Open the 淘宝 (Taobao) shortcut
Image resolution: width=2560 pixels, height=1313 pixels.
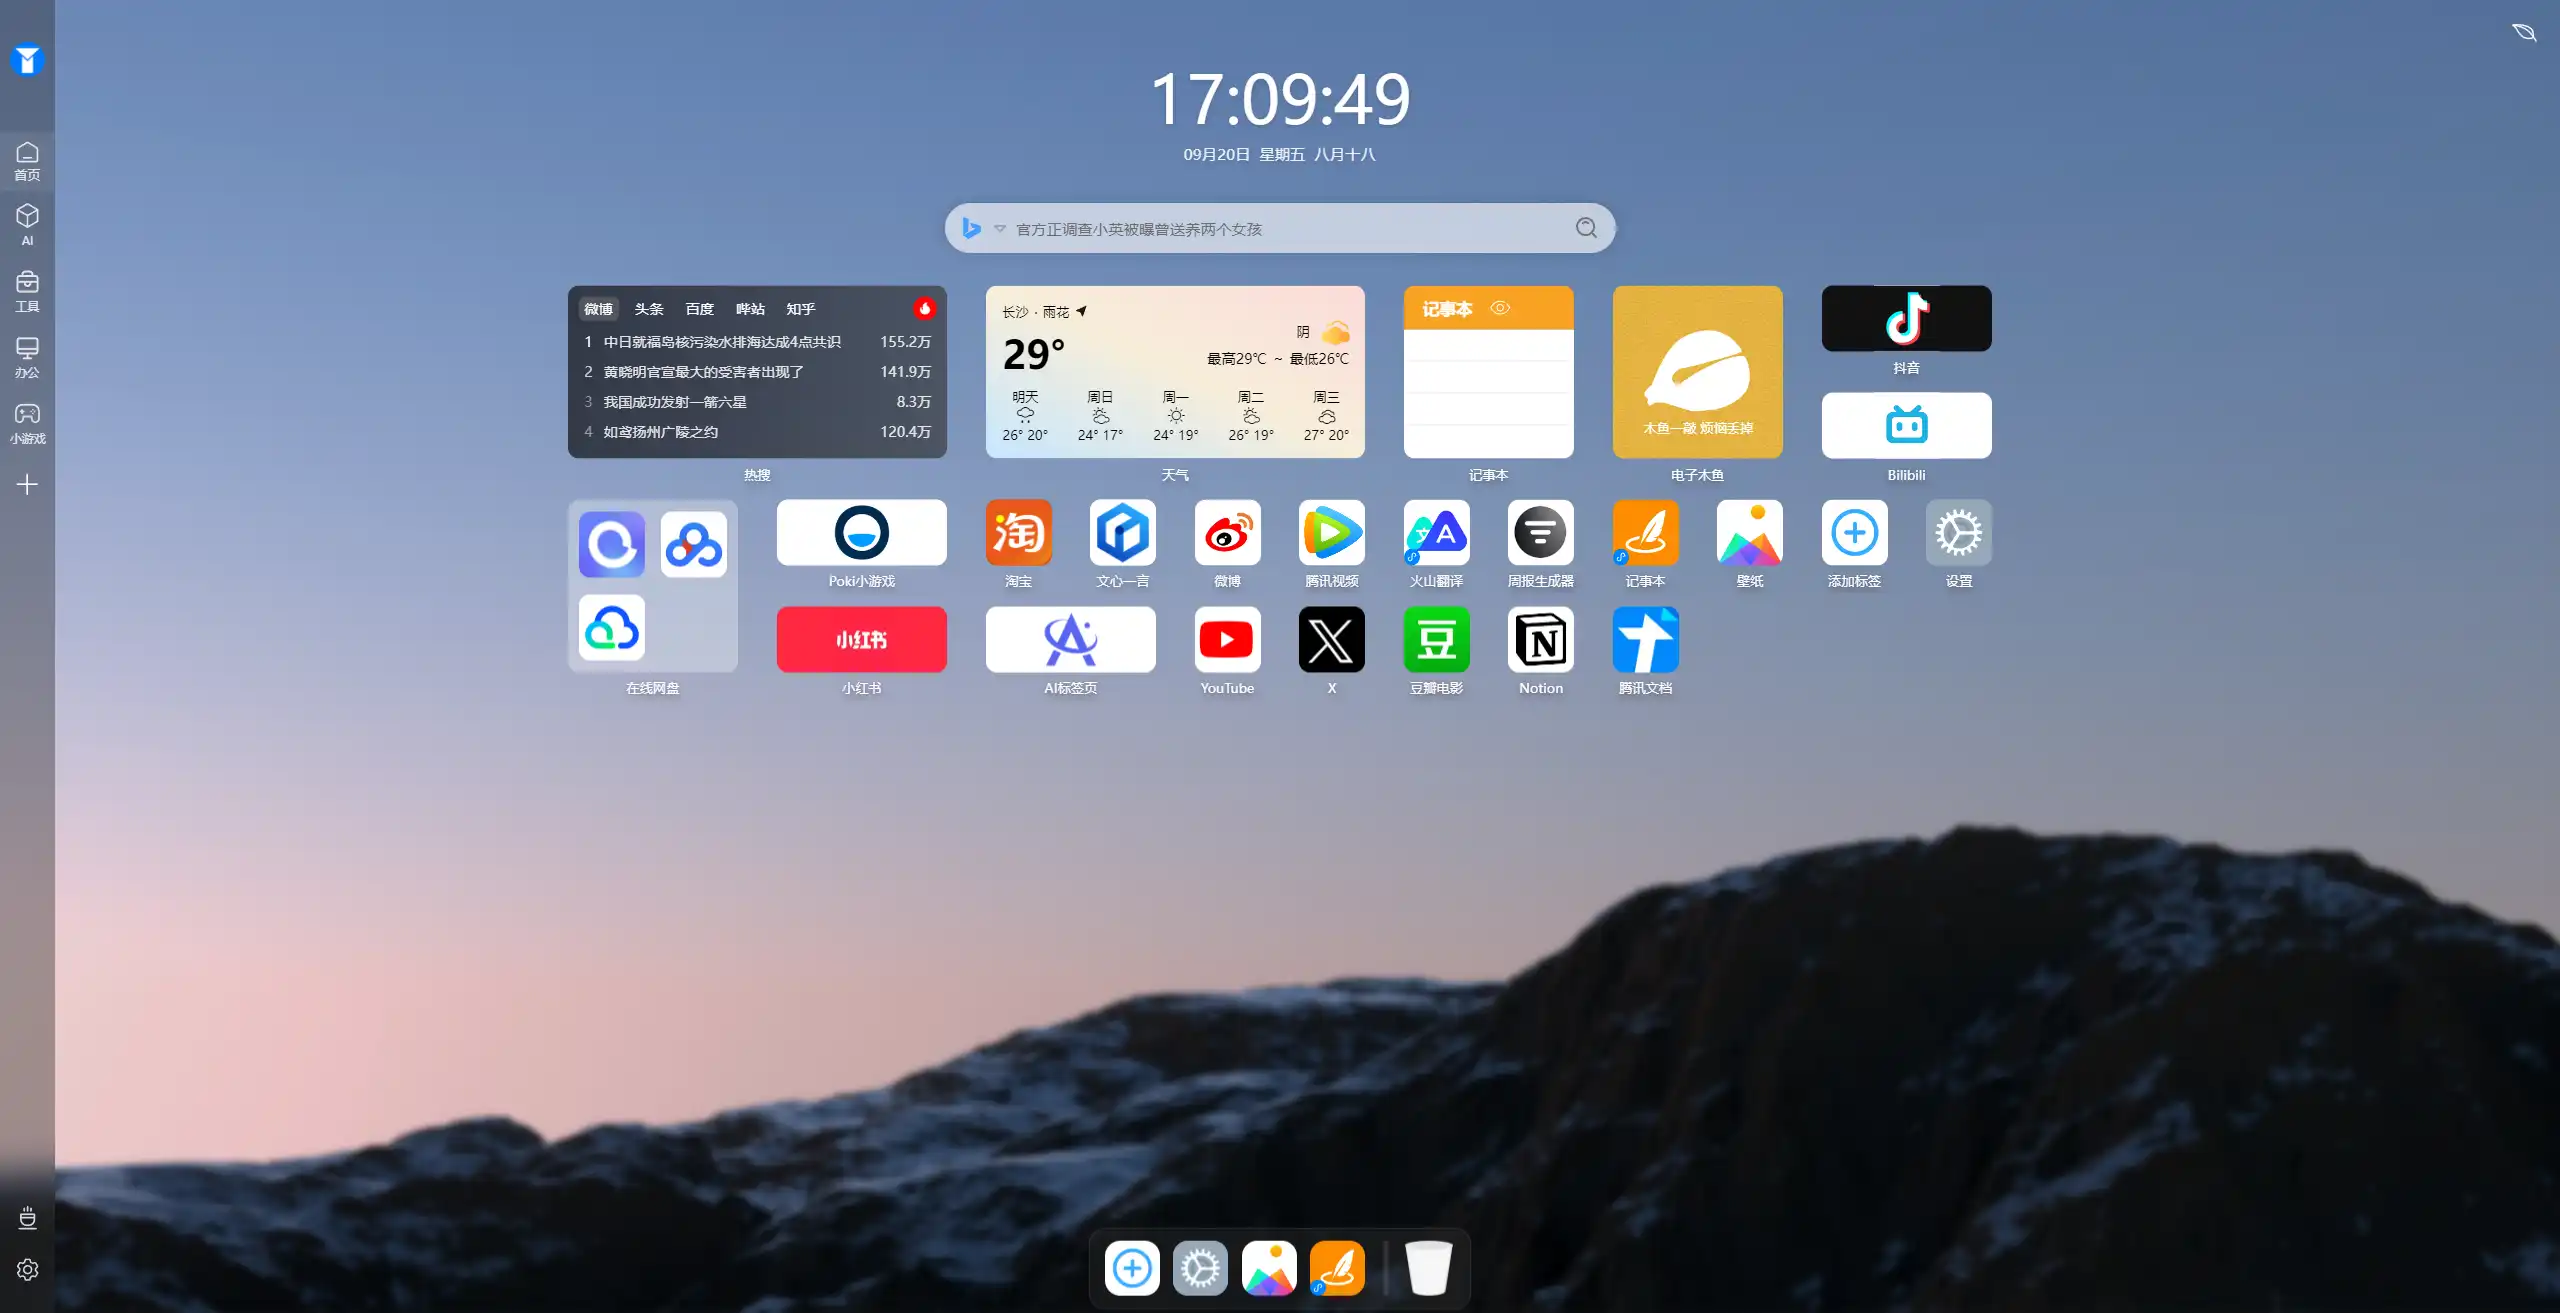coord(1018,533)
